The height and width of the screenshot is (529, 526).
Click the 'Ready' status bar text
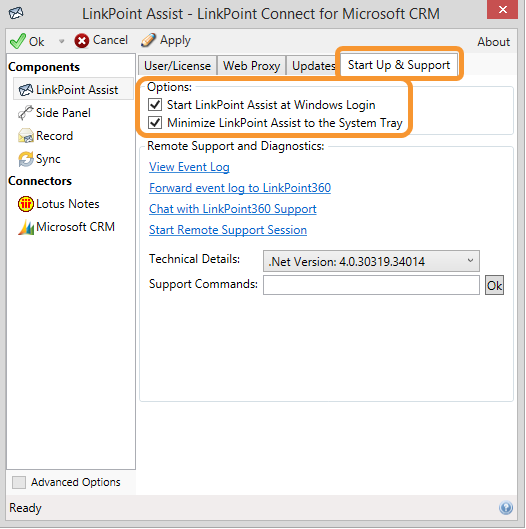[25, 508]
